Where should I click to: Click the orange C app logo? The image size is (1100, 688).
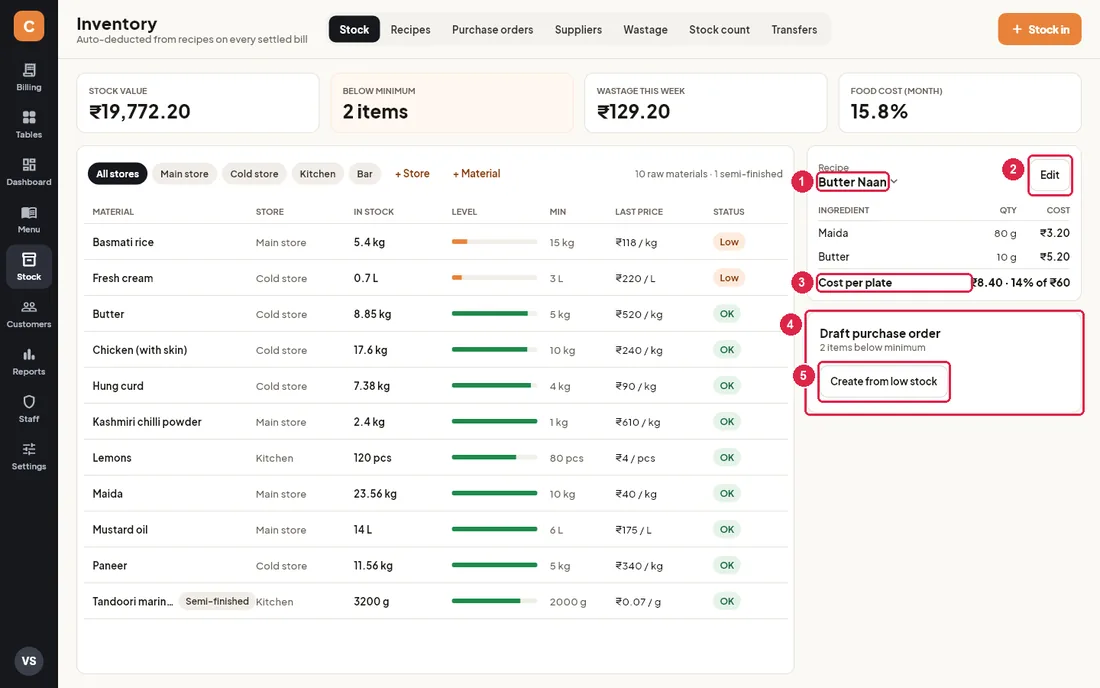(29, 26)
